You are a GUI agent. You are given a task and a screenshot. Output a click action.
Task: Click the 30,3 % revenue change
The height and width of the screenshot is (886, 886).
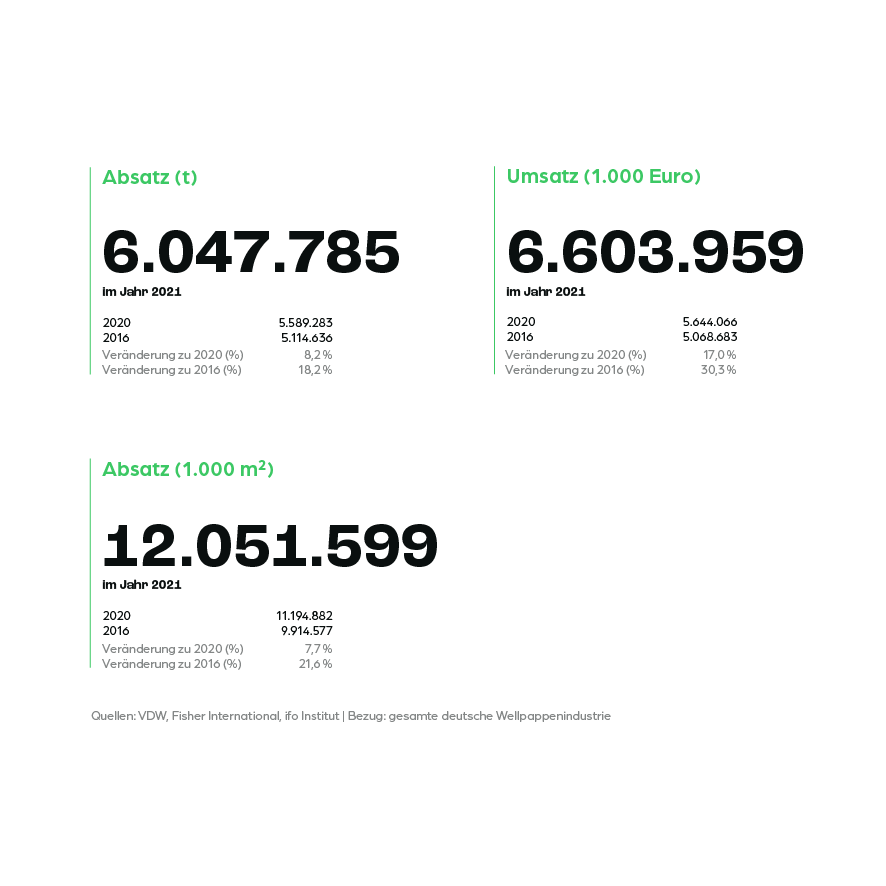tap(719, 370)
